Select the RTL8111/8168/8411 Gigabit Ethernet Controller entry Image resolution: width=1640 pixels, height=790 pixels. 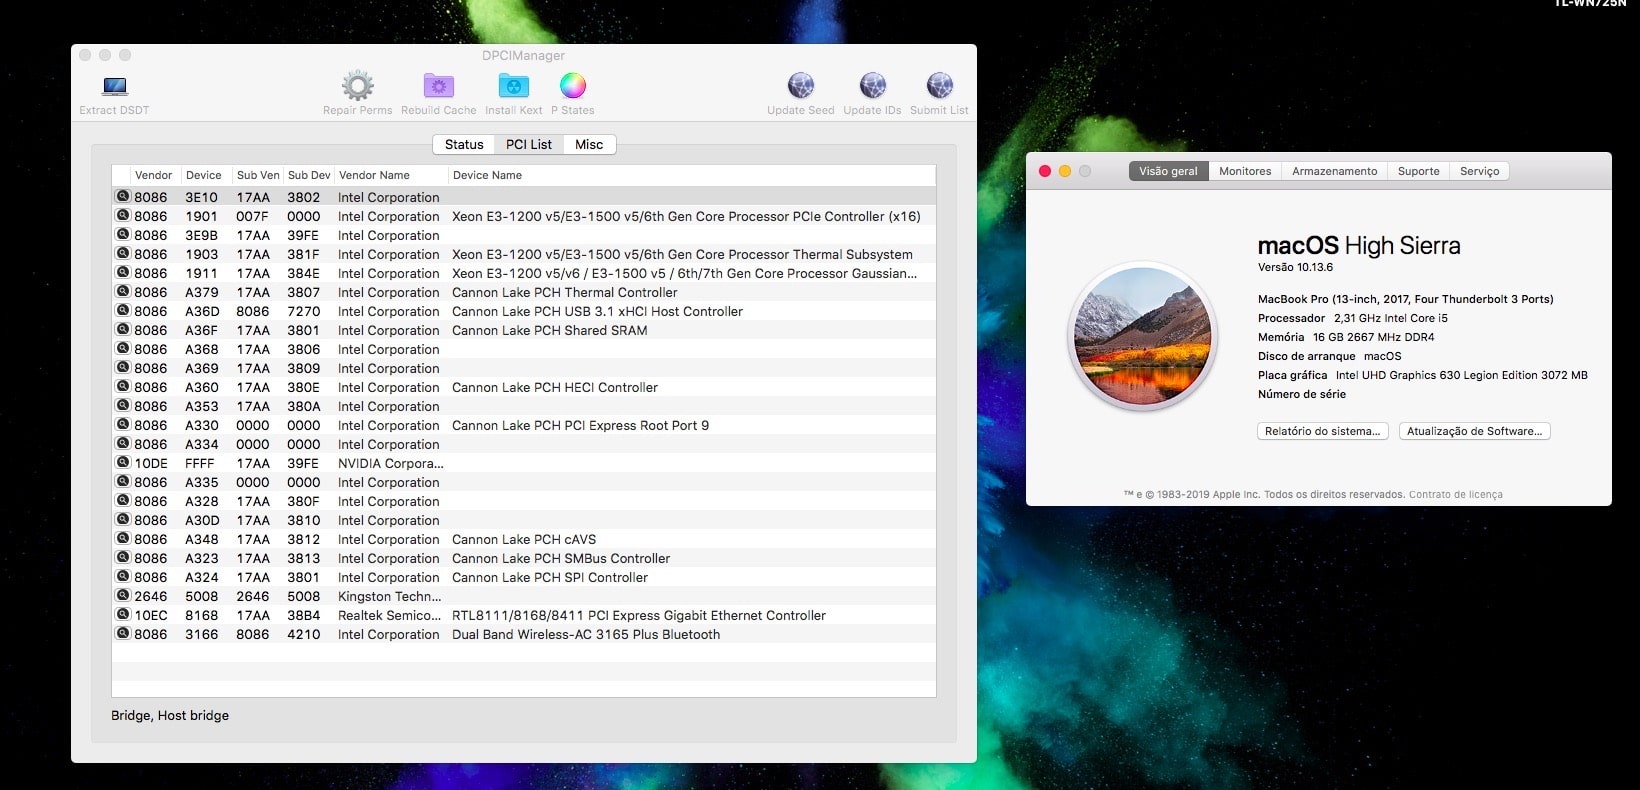(x=639, y=615)
